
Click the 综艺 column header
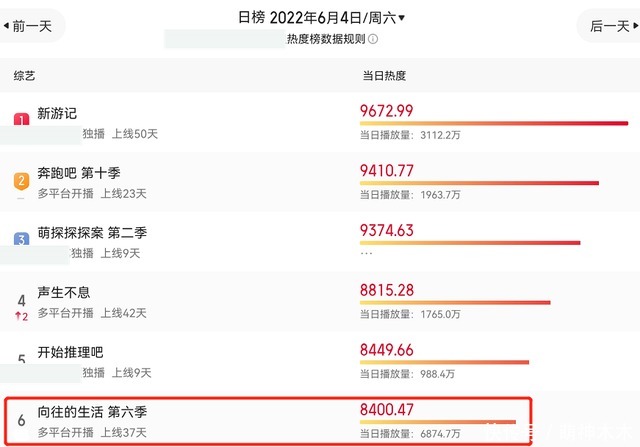coord(24,76)
